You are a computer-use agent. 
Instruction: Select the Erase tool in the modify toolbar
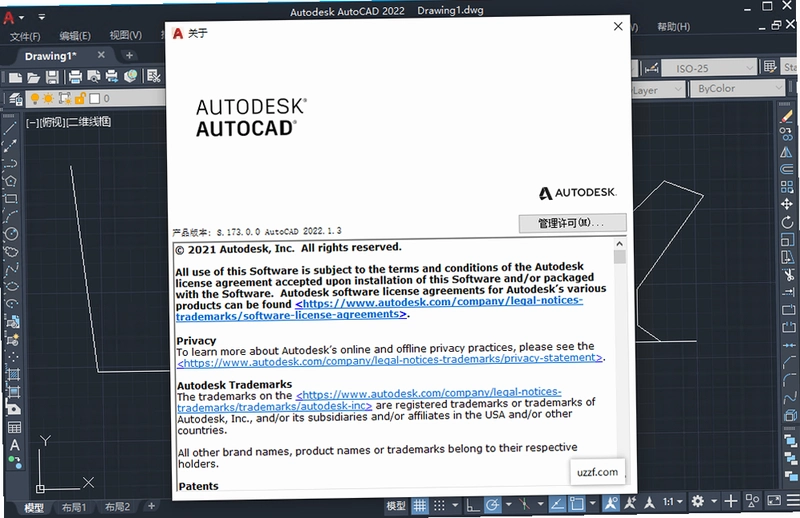(x=786, y=117)
